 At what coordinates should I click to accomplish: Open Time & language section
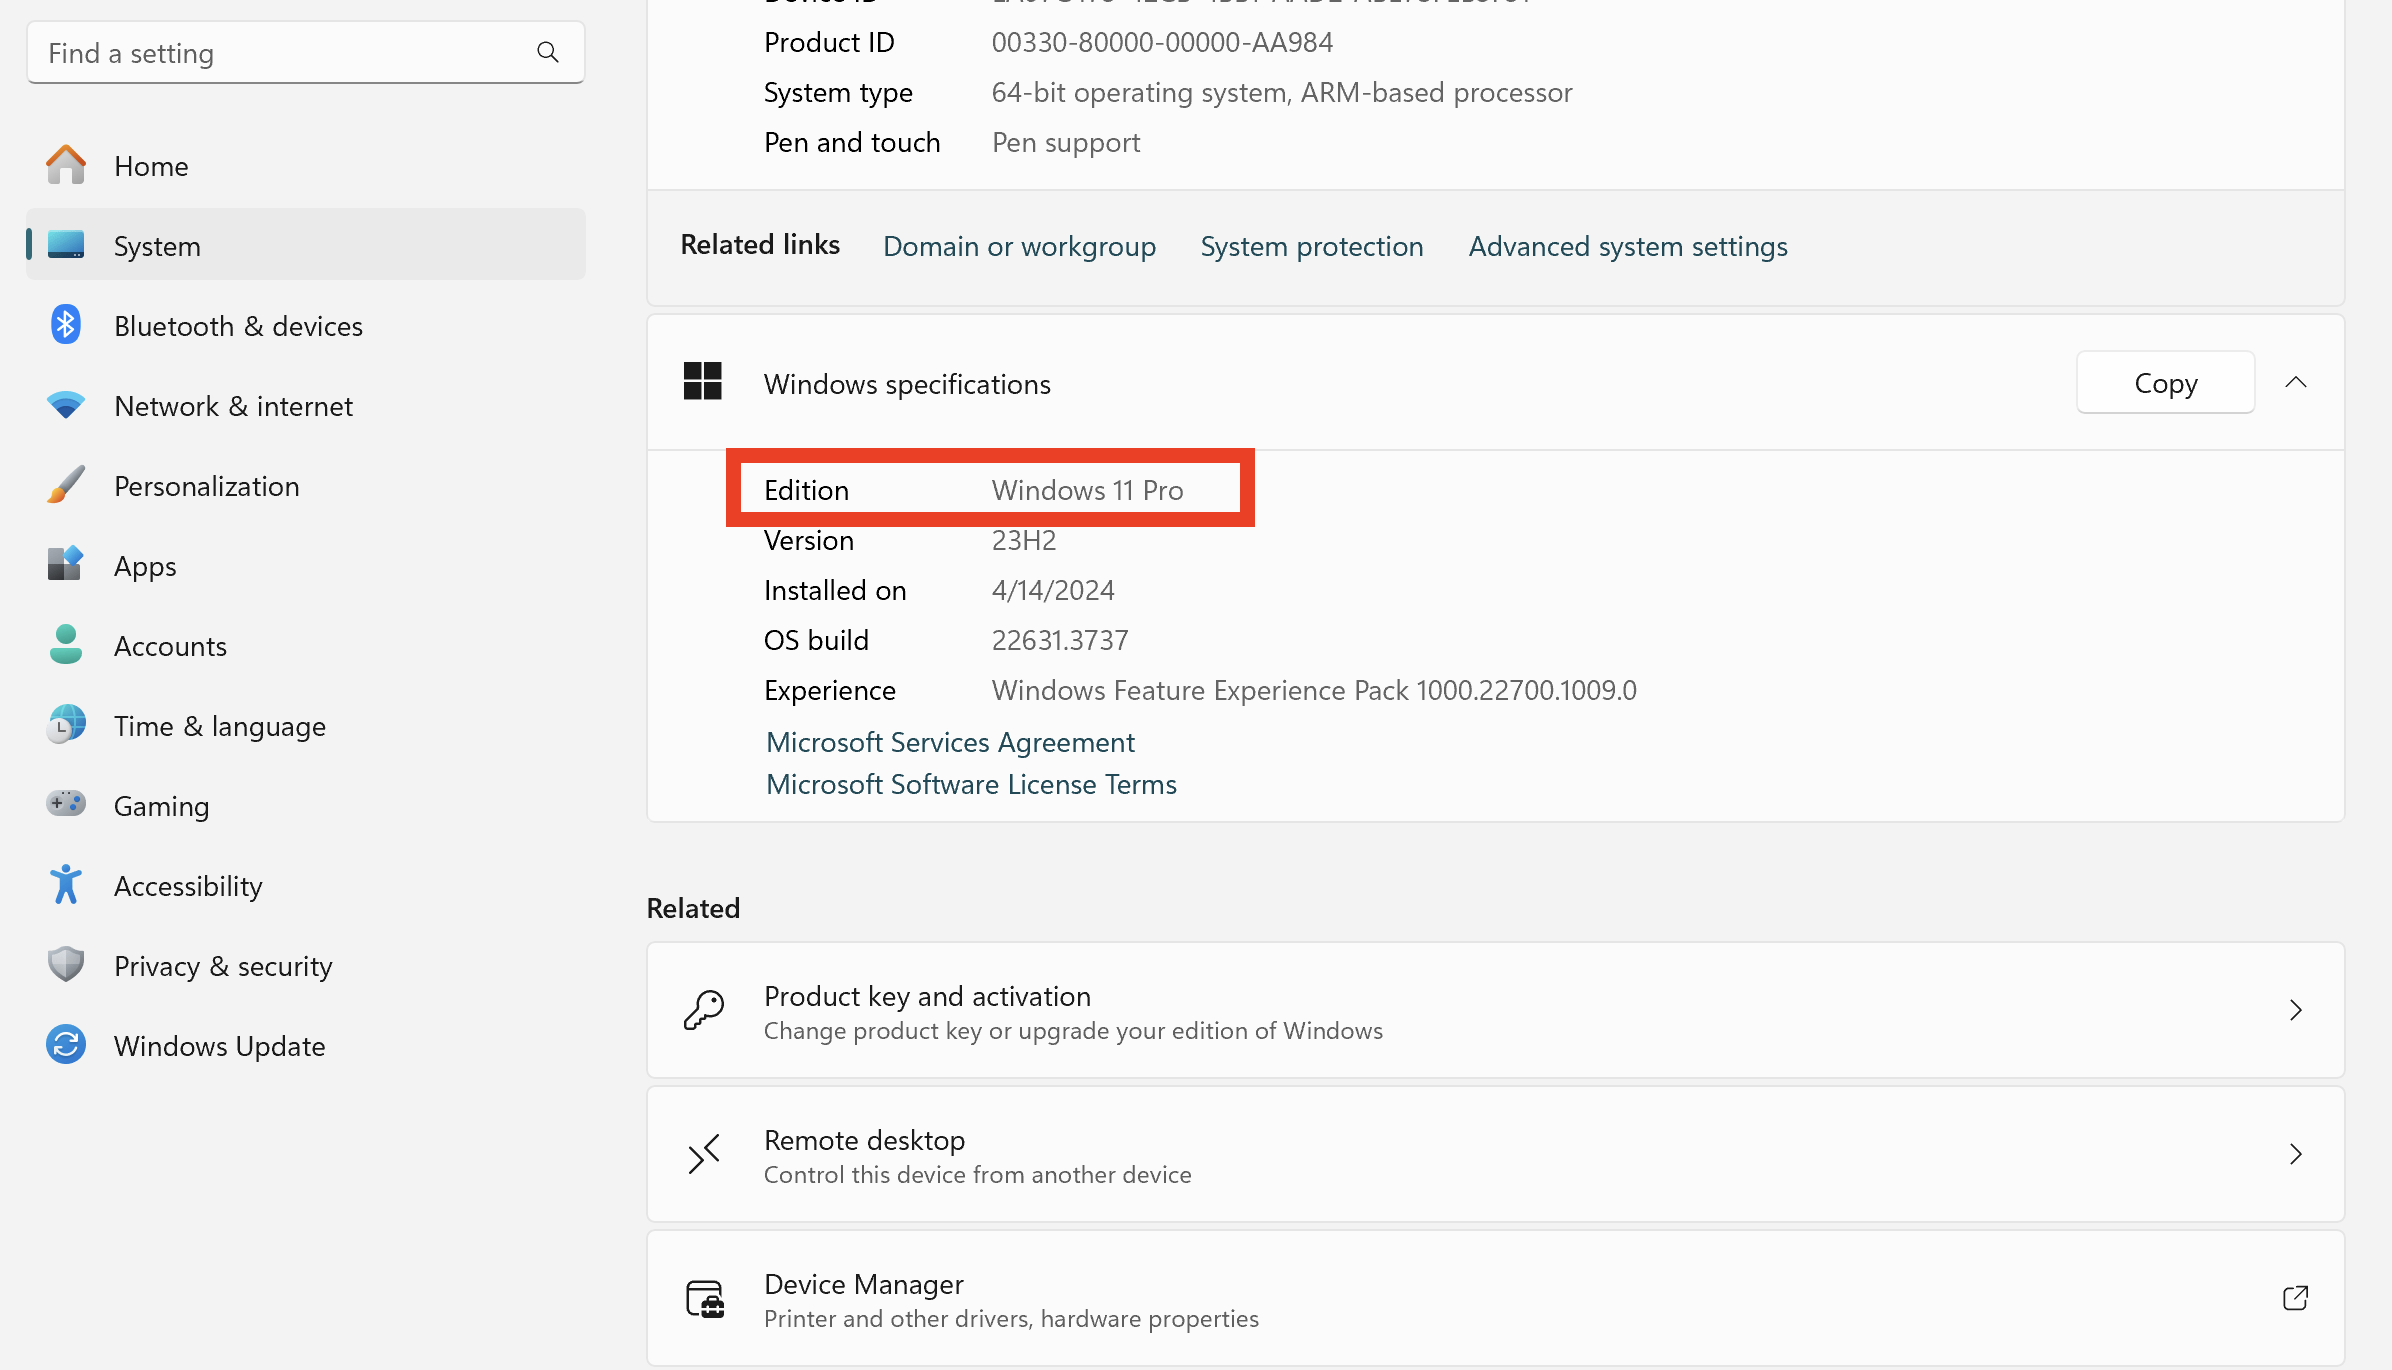point(219,726)
